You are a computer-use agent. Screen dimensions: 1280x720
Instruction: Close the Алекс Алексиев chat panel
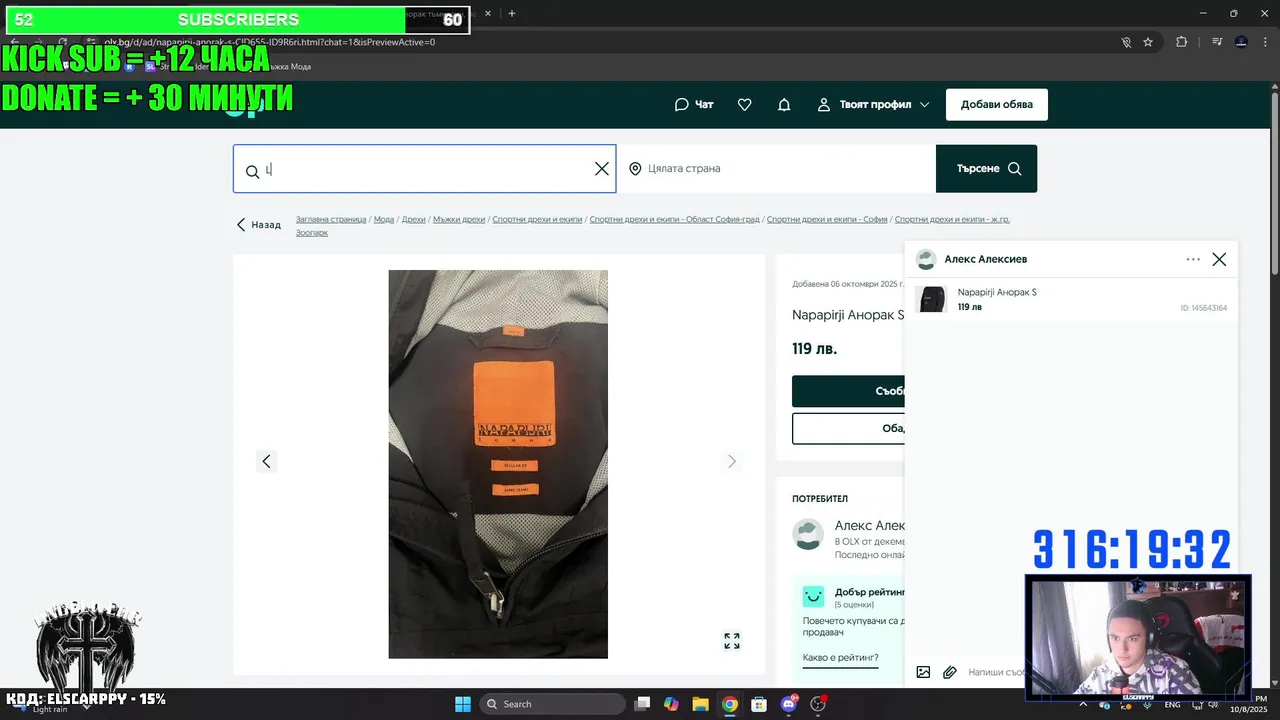pos(1219,259)
